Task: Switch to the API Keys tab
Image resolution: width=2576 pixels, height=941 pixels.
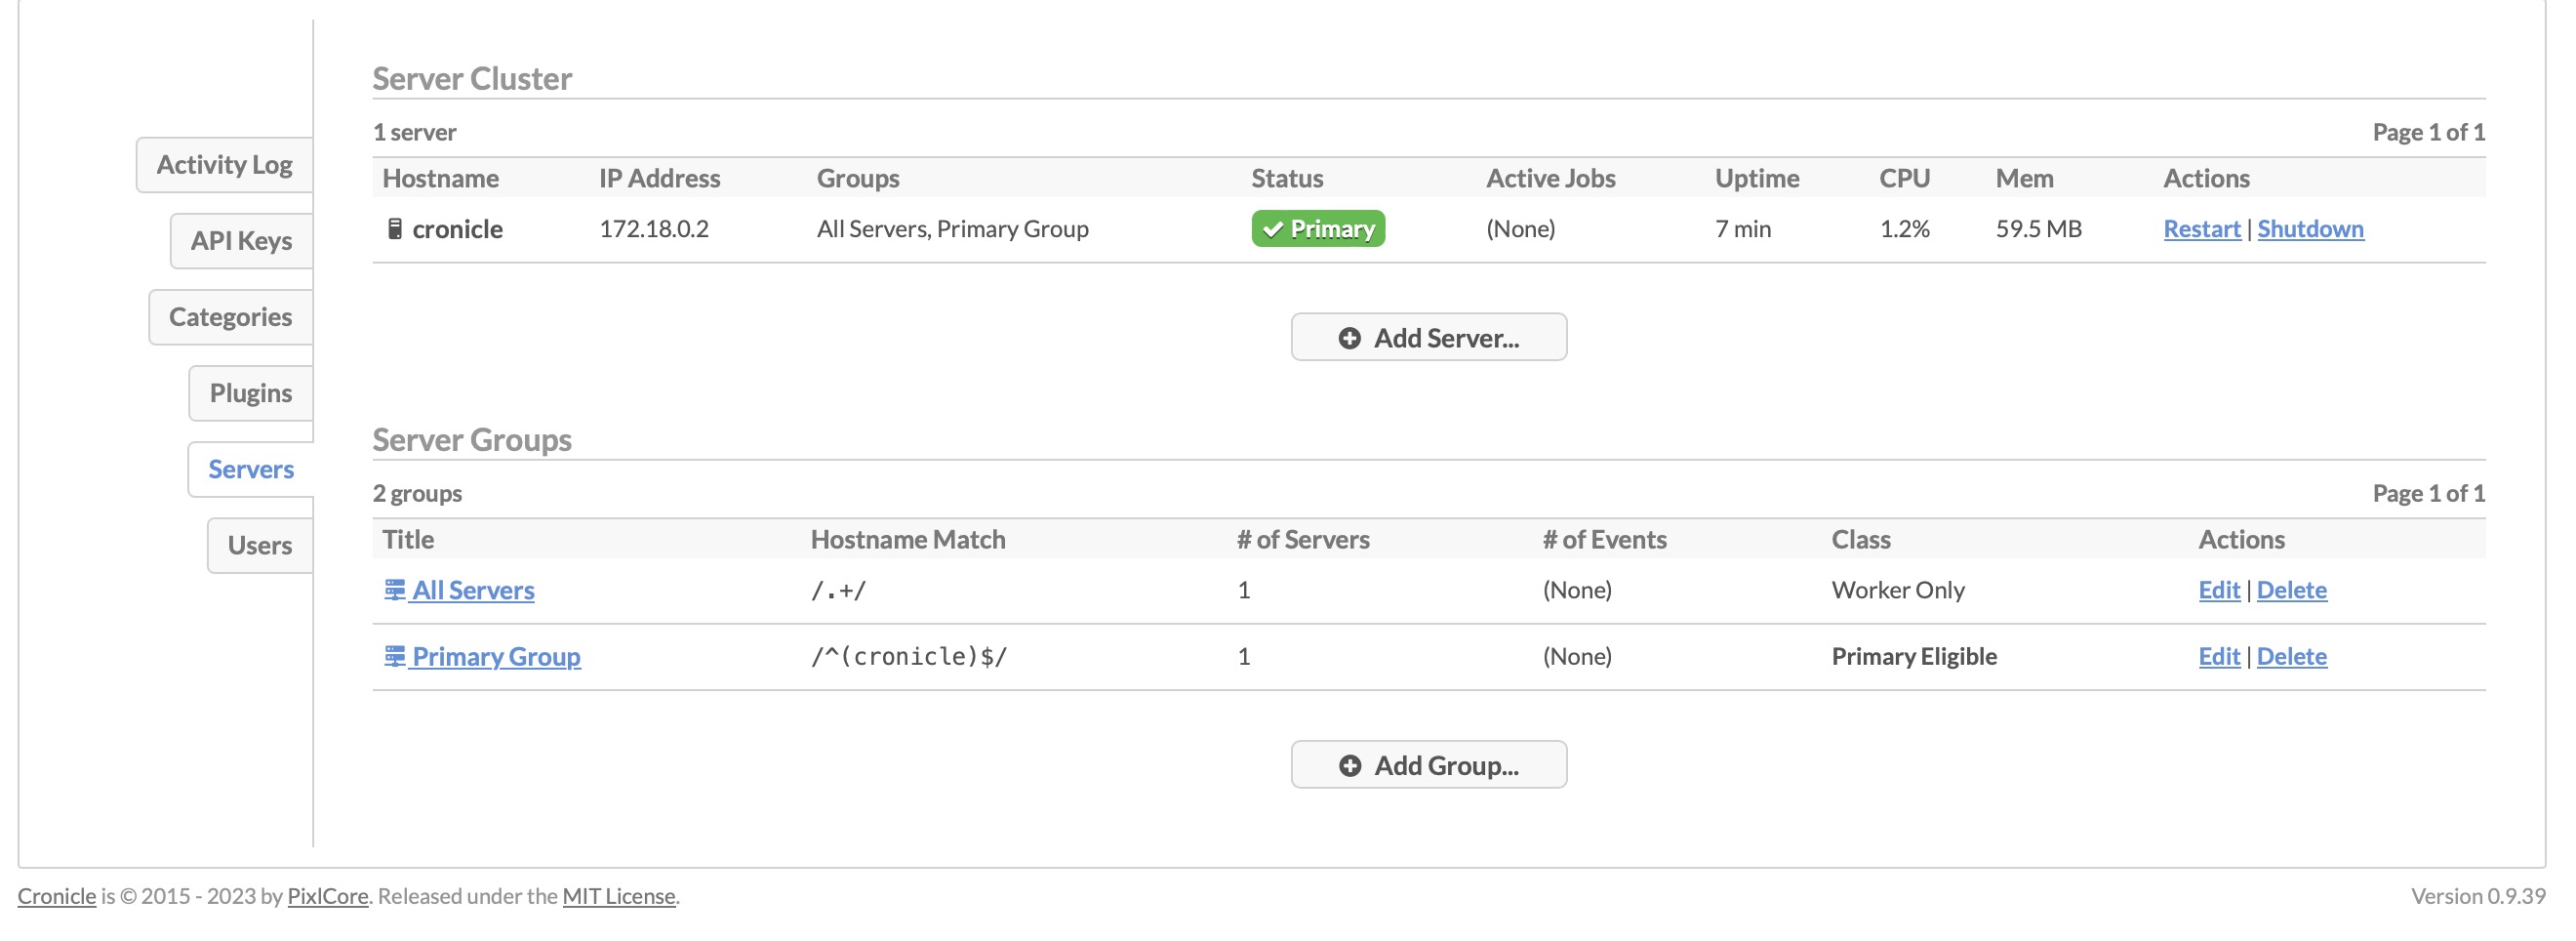Action: coord(241,241)
